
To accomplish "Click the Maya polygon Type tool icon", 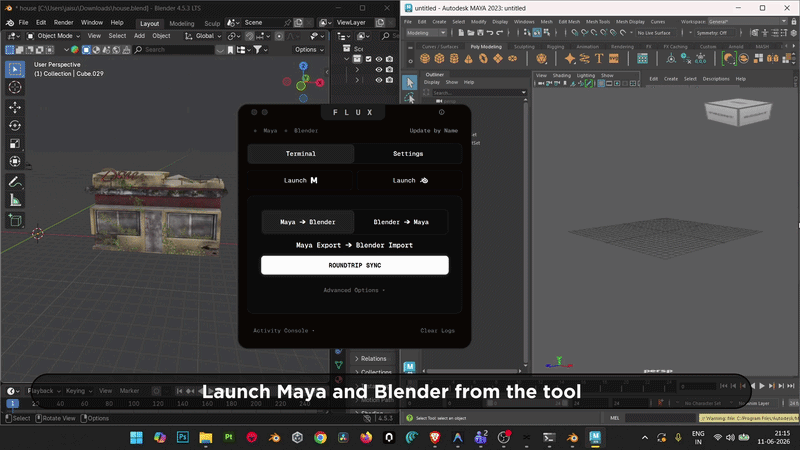I will (x=599, y=59).
